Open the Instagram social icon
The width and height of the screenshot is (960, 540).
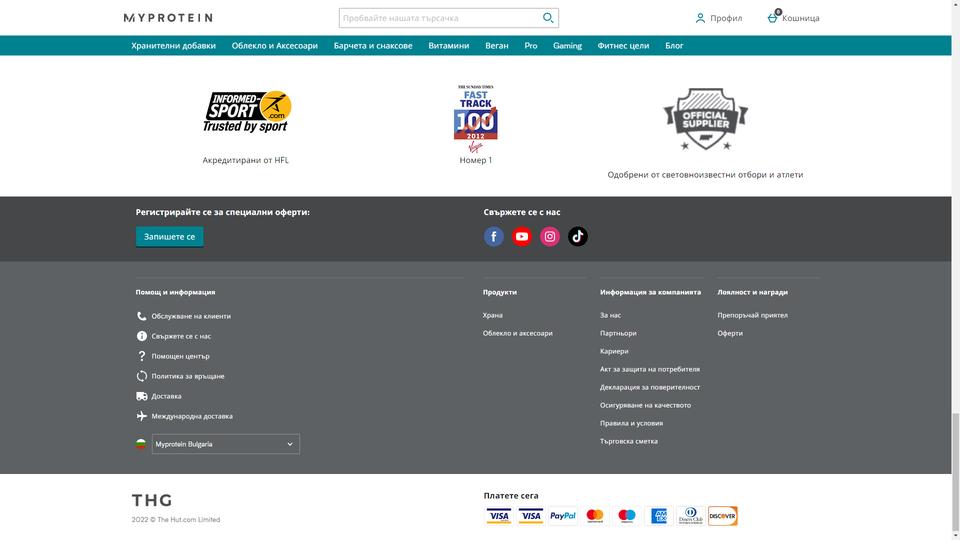[550, 236]
